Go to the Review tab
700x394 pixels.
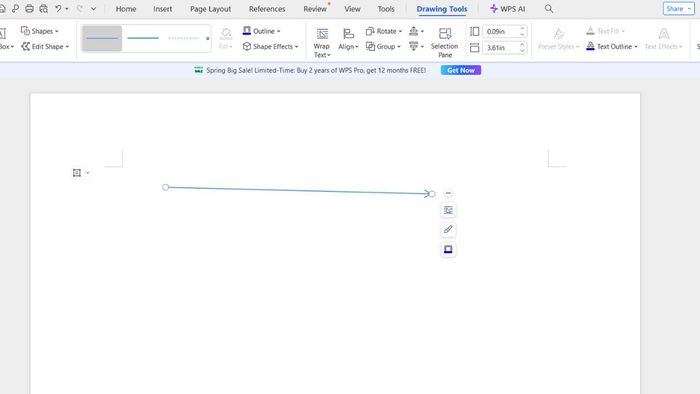coord(315,9)
